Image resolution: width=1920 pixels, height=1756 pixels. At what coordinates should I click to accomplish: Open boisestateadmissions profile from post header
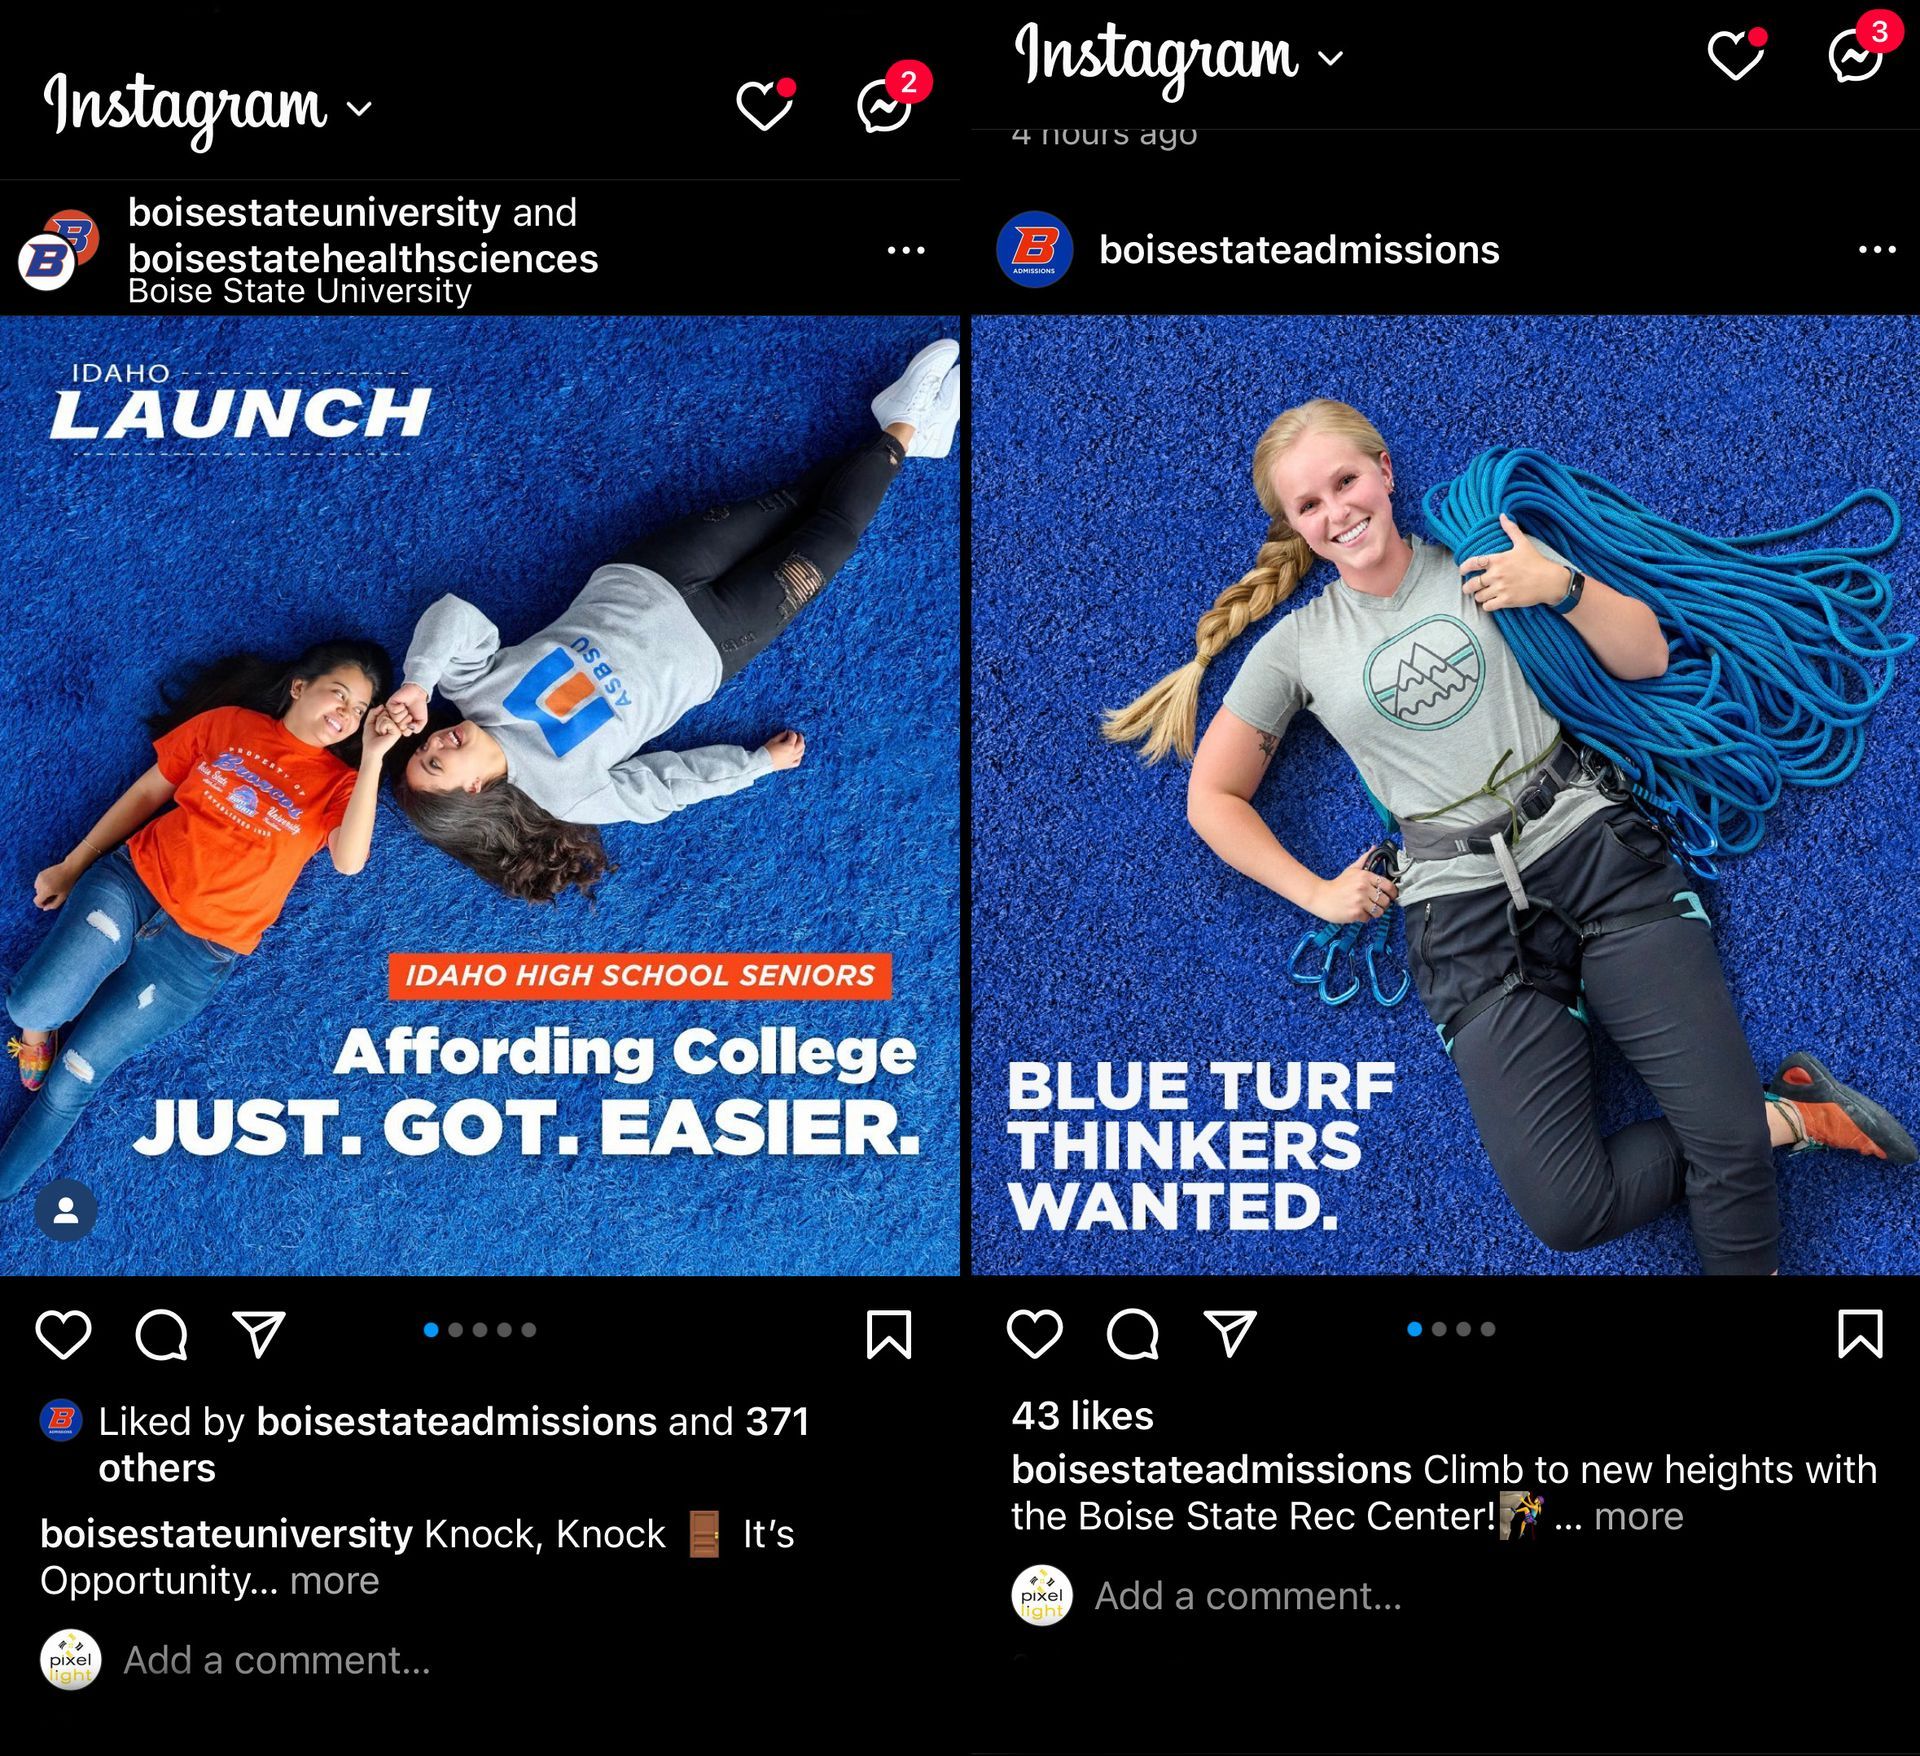click(1299, 250)
